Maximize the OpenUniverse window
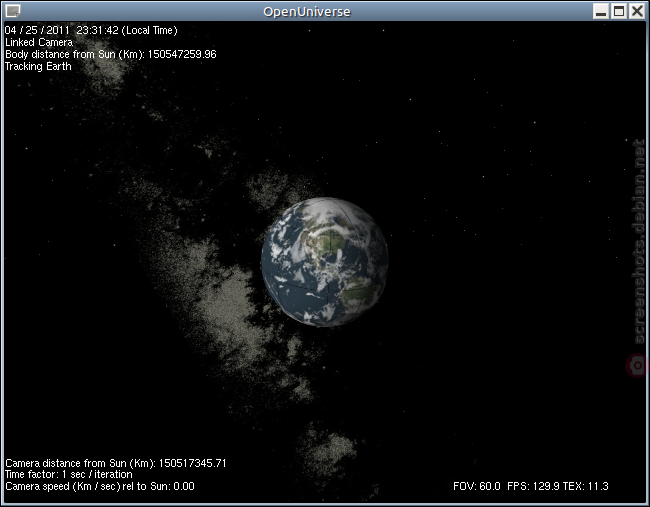Viewport: 650px width, 507px height. coord(618,11)
